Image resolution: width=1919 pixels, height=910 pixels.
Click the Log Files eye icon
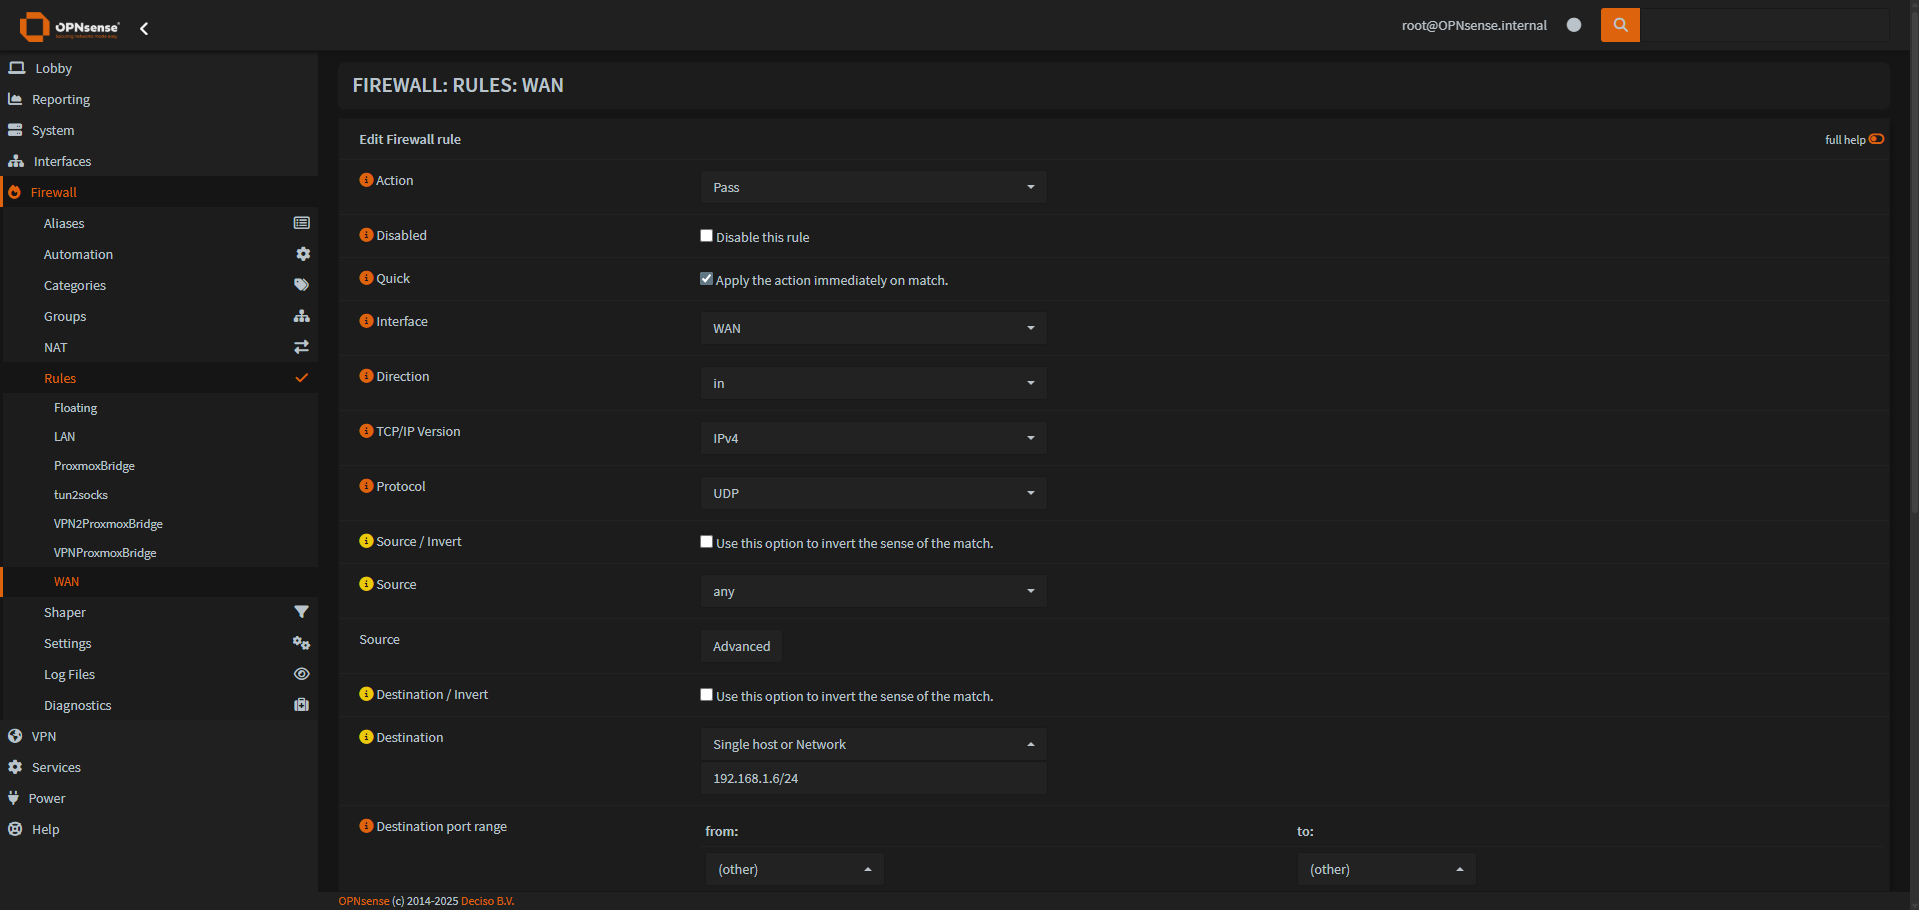(301, 674)
